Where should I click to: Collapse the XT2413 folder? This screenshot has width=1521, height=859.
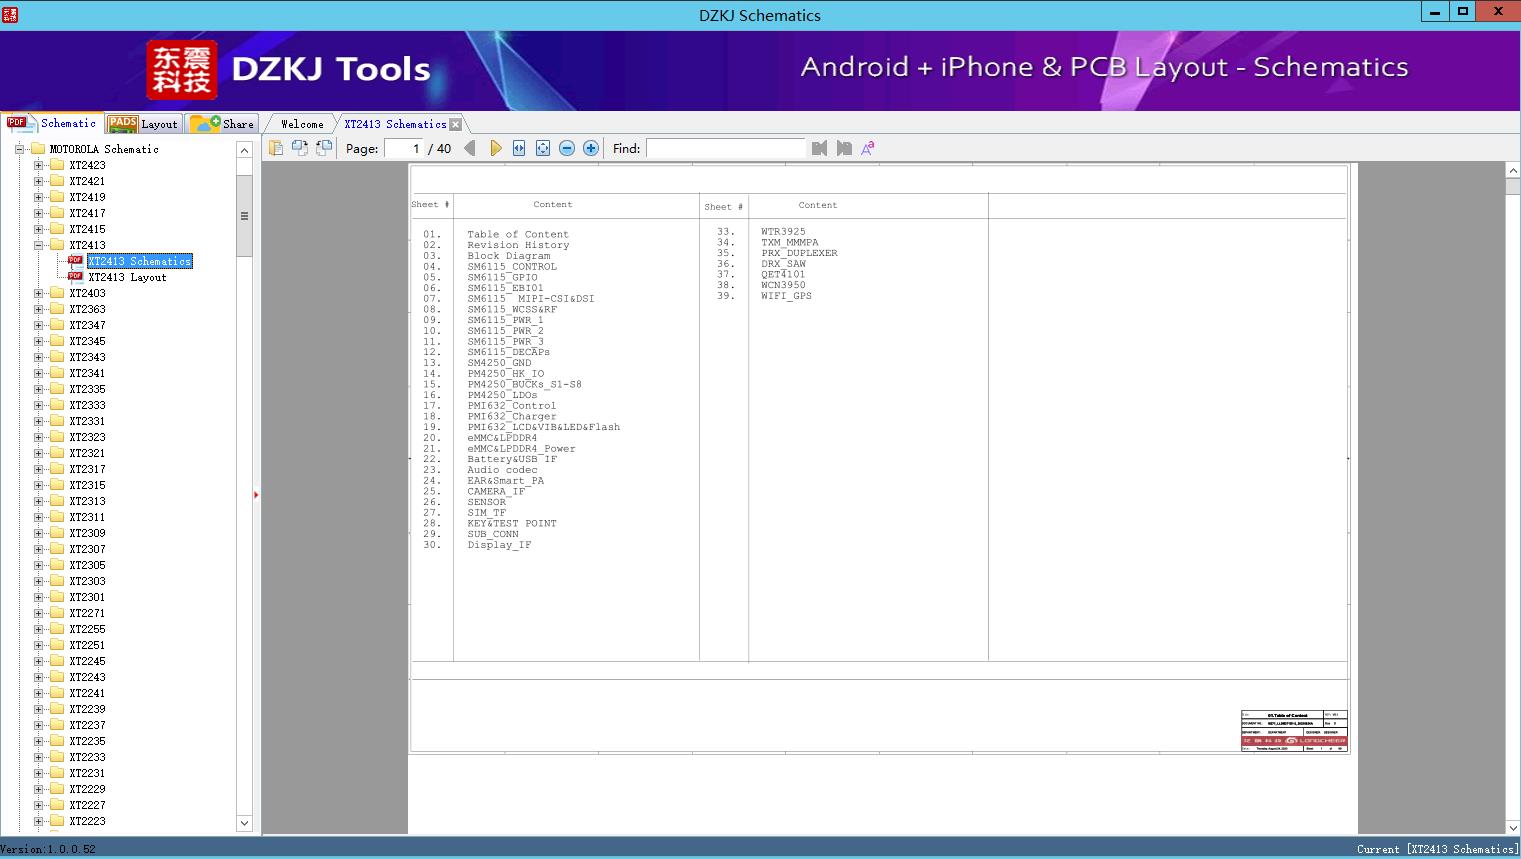[38, 245]
